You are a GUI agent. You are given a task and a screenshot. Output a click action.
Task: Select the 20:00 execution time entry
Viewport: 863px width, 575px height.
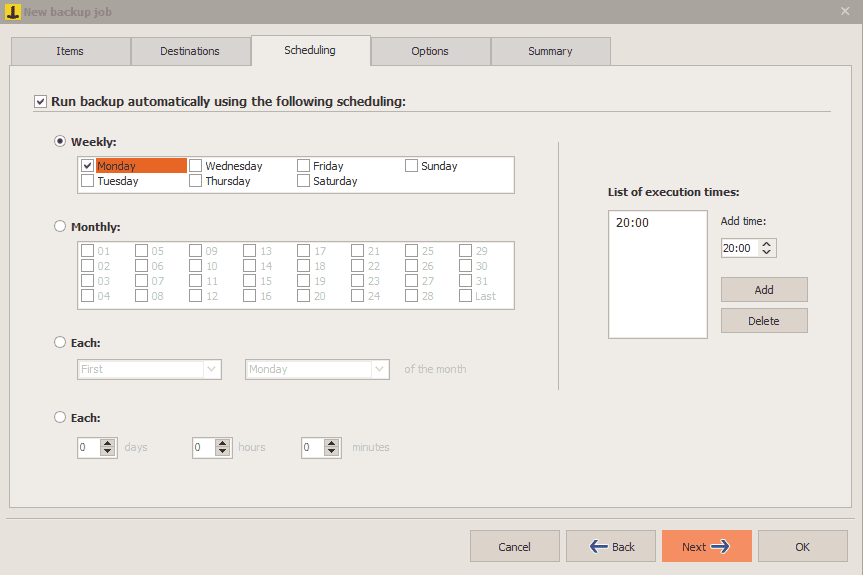click(x=632, y=222)
